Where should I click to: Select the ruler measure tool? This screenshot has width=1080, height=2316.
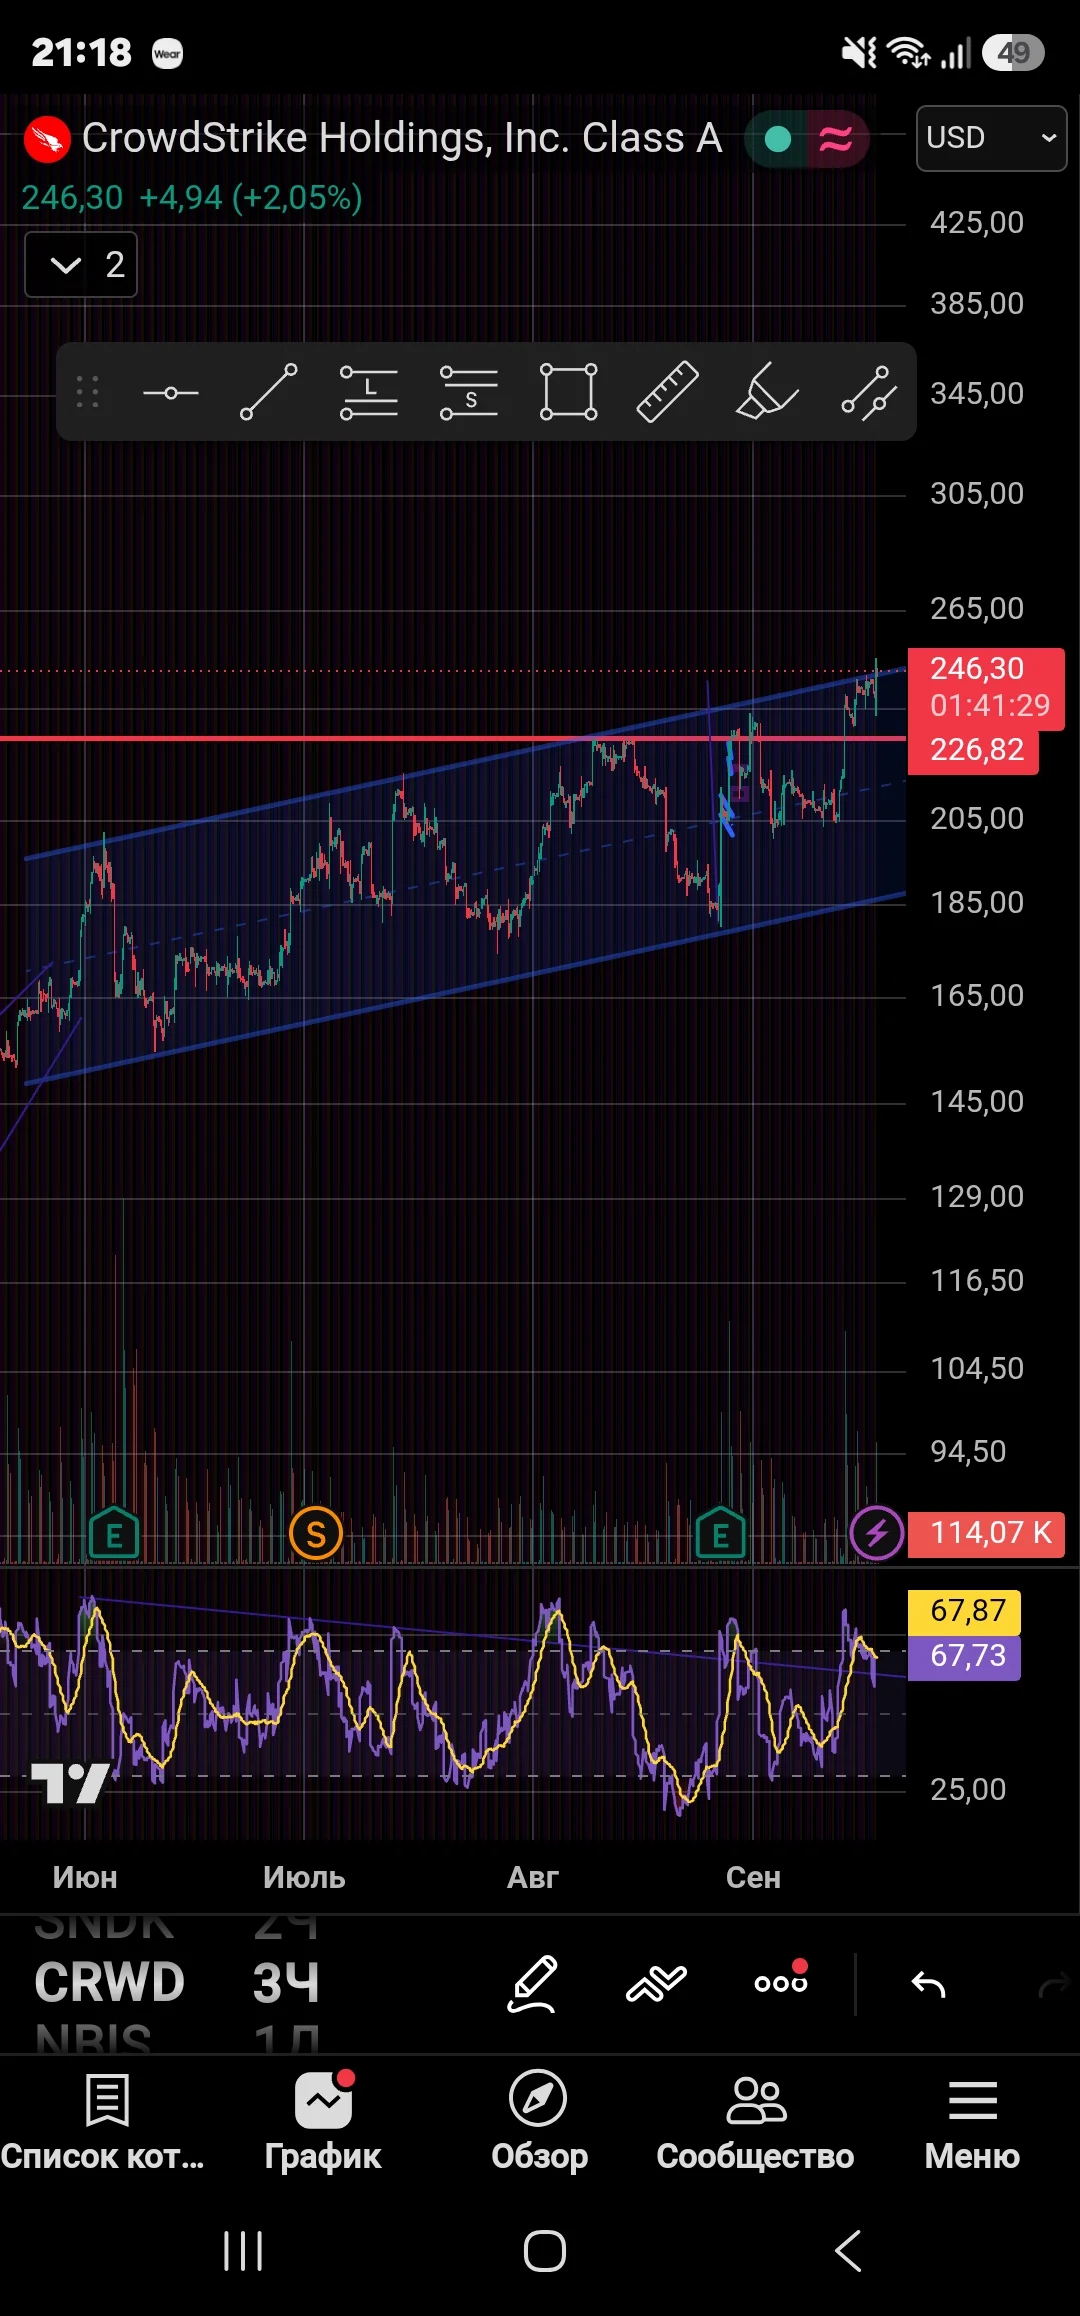[x=668, y=392]
